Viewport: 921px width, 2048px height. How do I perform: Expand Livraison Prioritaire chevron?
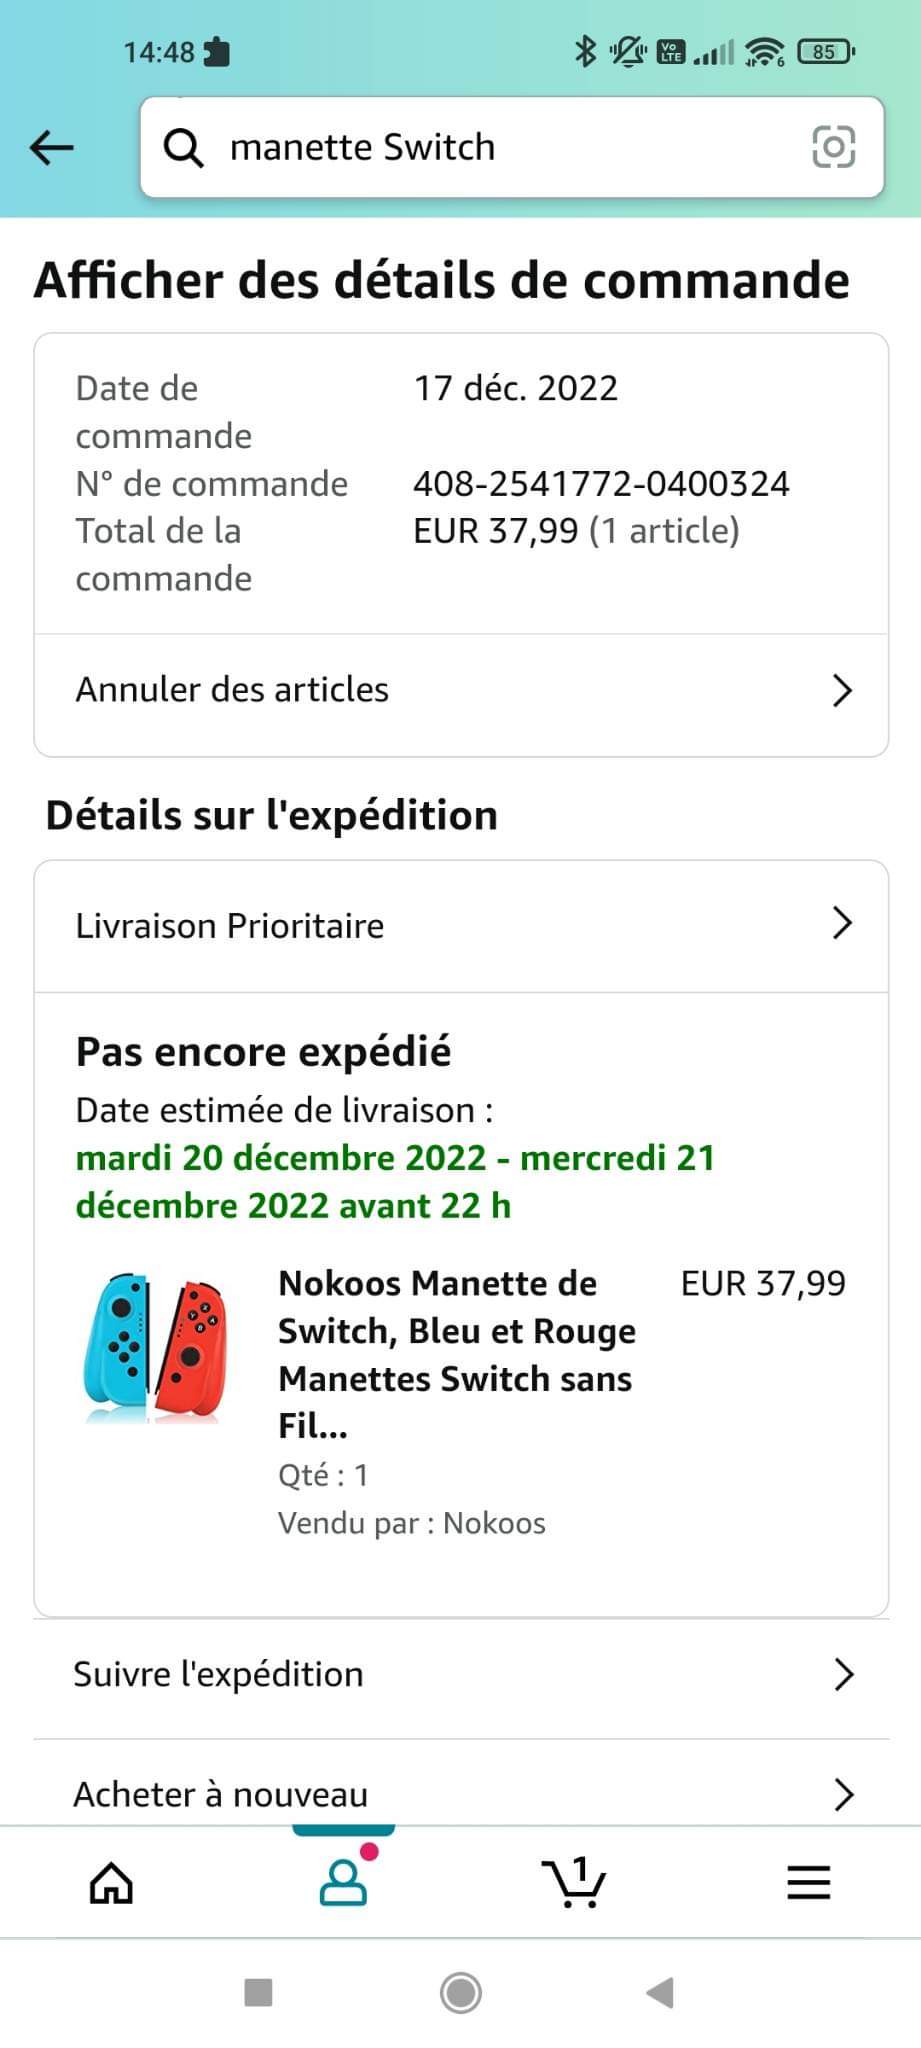[842, 924]
